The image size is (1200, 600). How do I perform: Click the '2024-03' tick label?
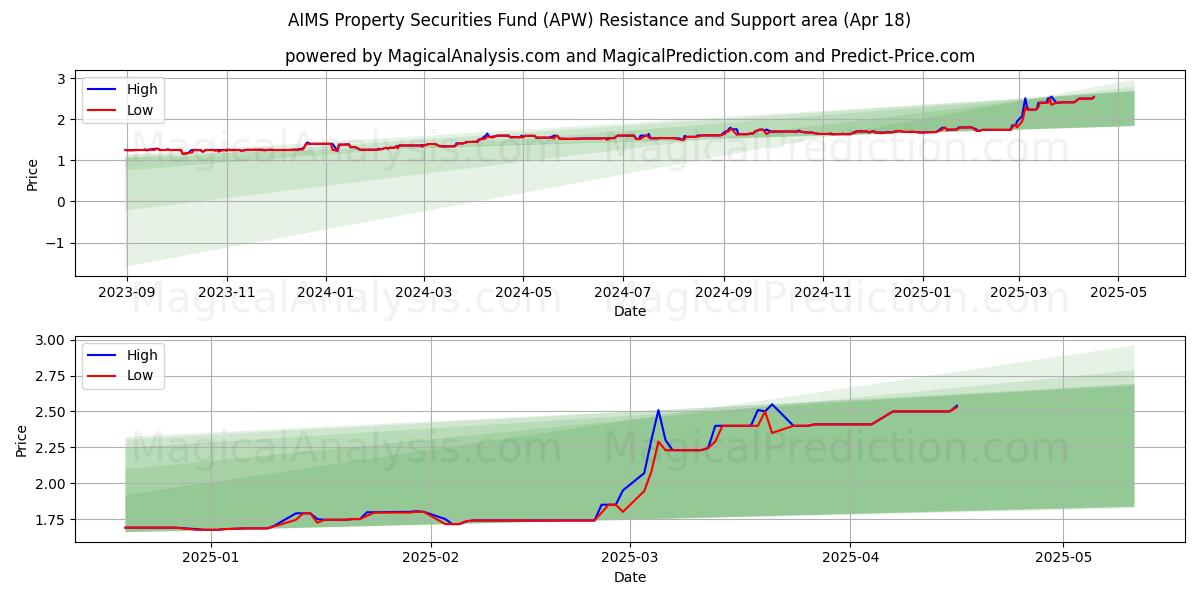[424, 292]
